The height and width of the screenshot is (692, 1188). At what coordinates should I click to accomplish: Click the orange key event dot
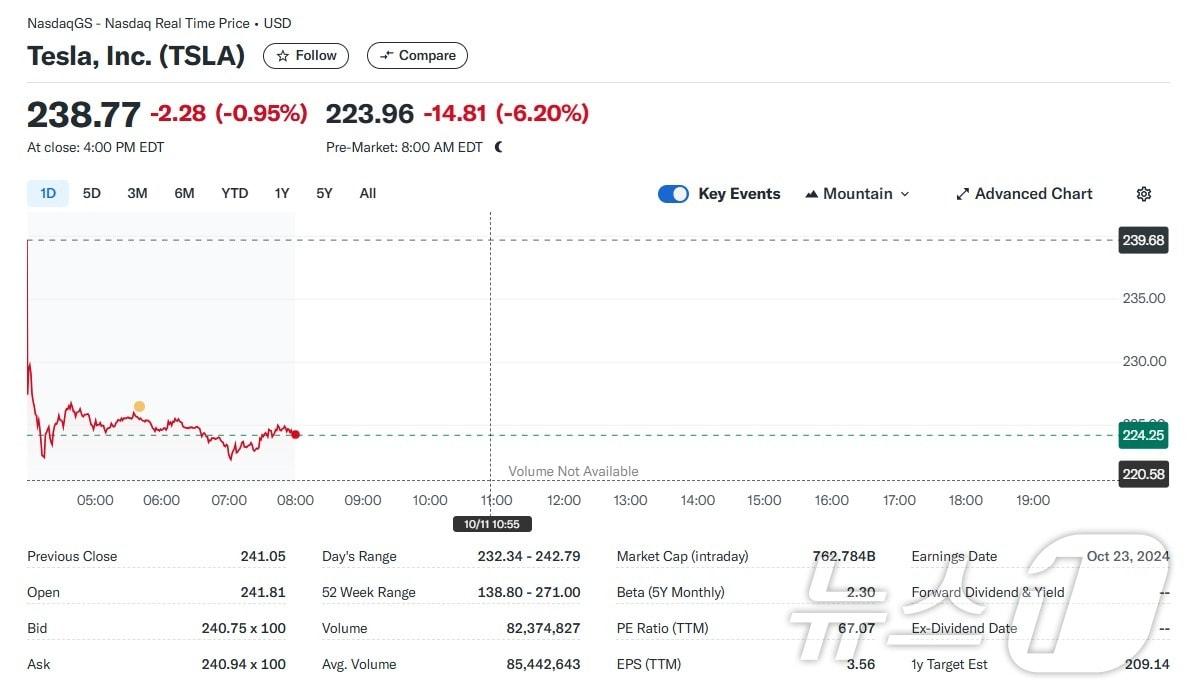139,406
